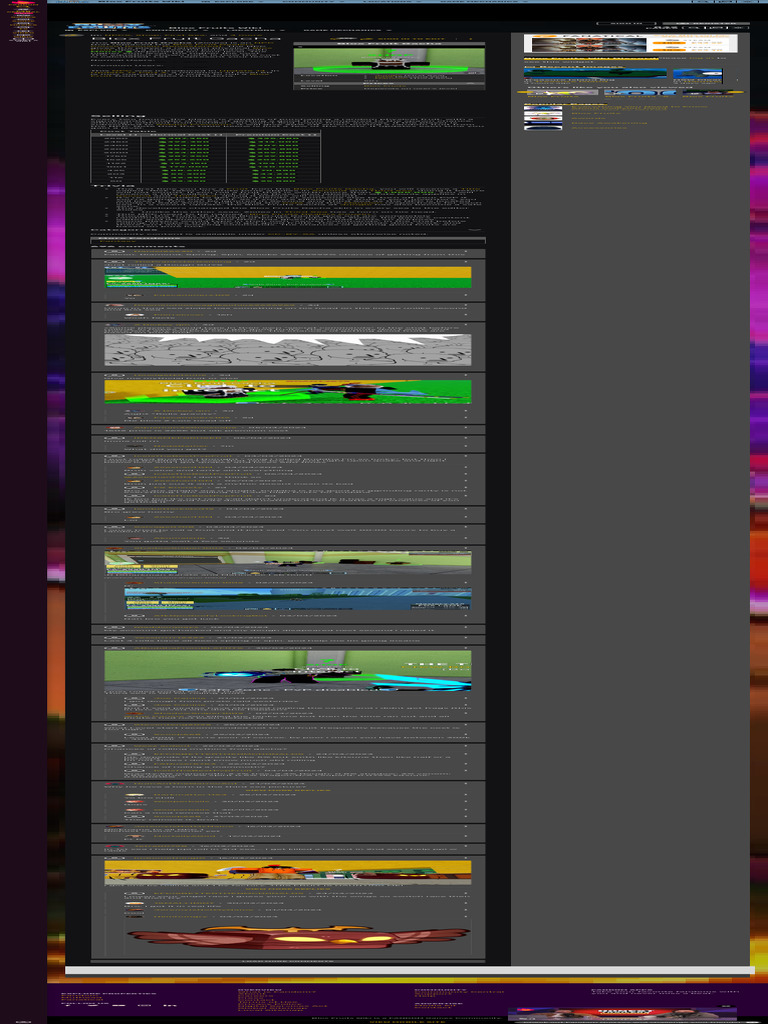768x1024 pixels.
Task: Open the gray cracked-pattern comment image
Action: tap(287, 349)
